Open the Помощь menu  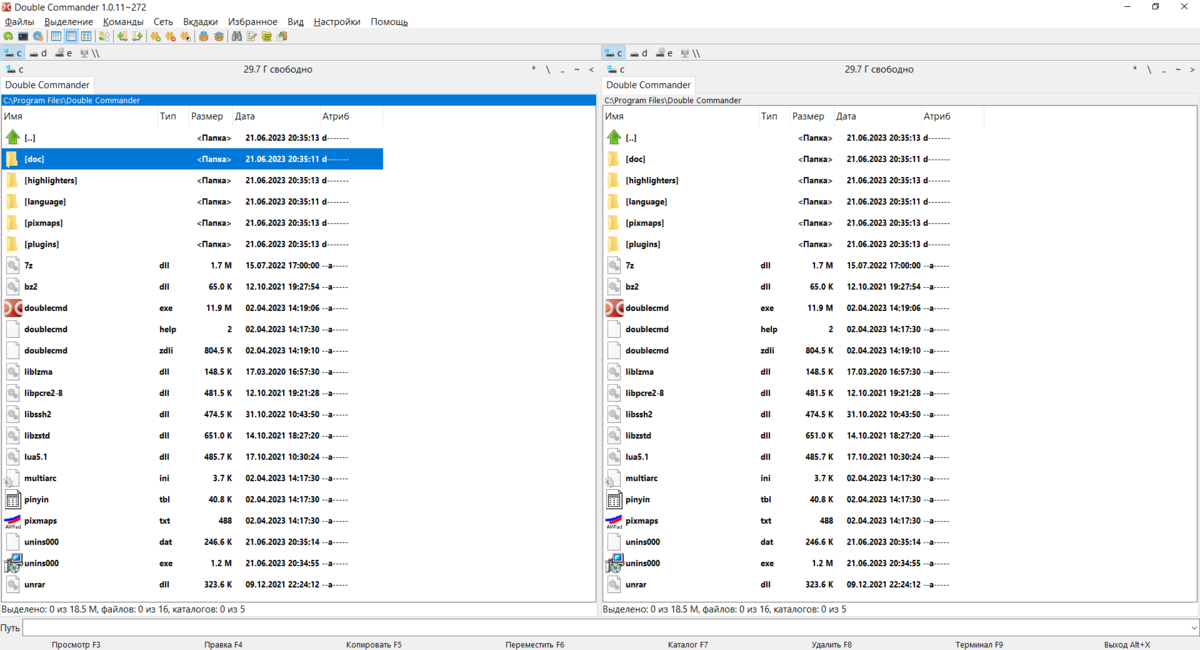point(389,21)
